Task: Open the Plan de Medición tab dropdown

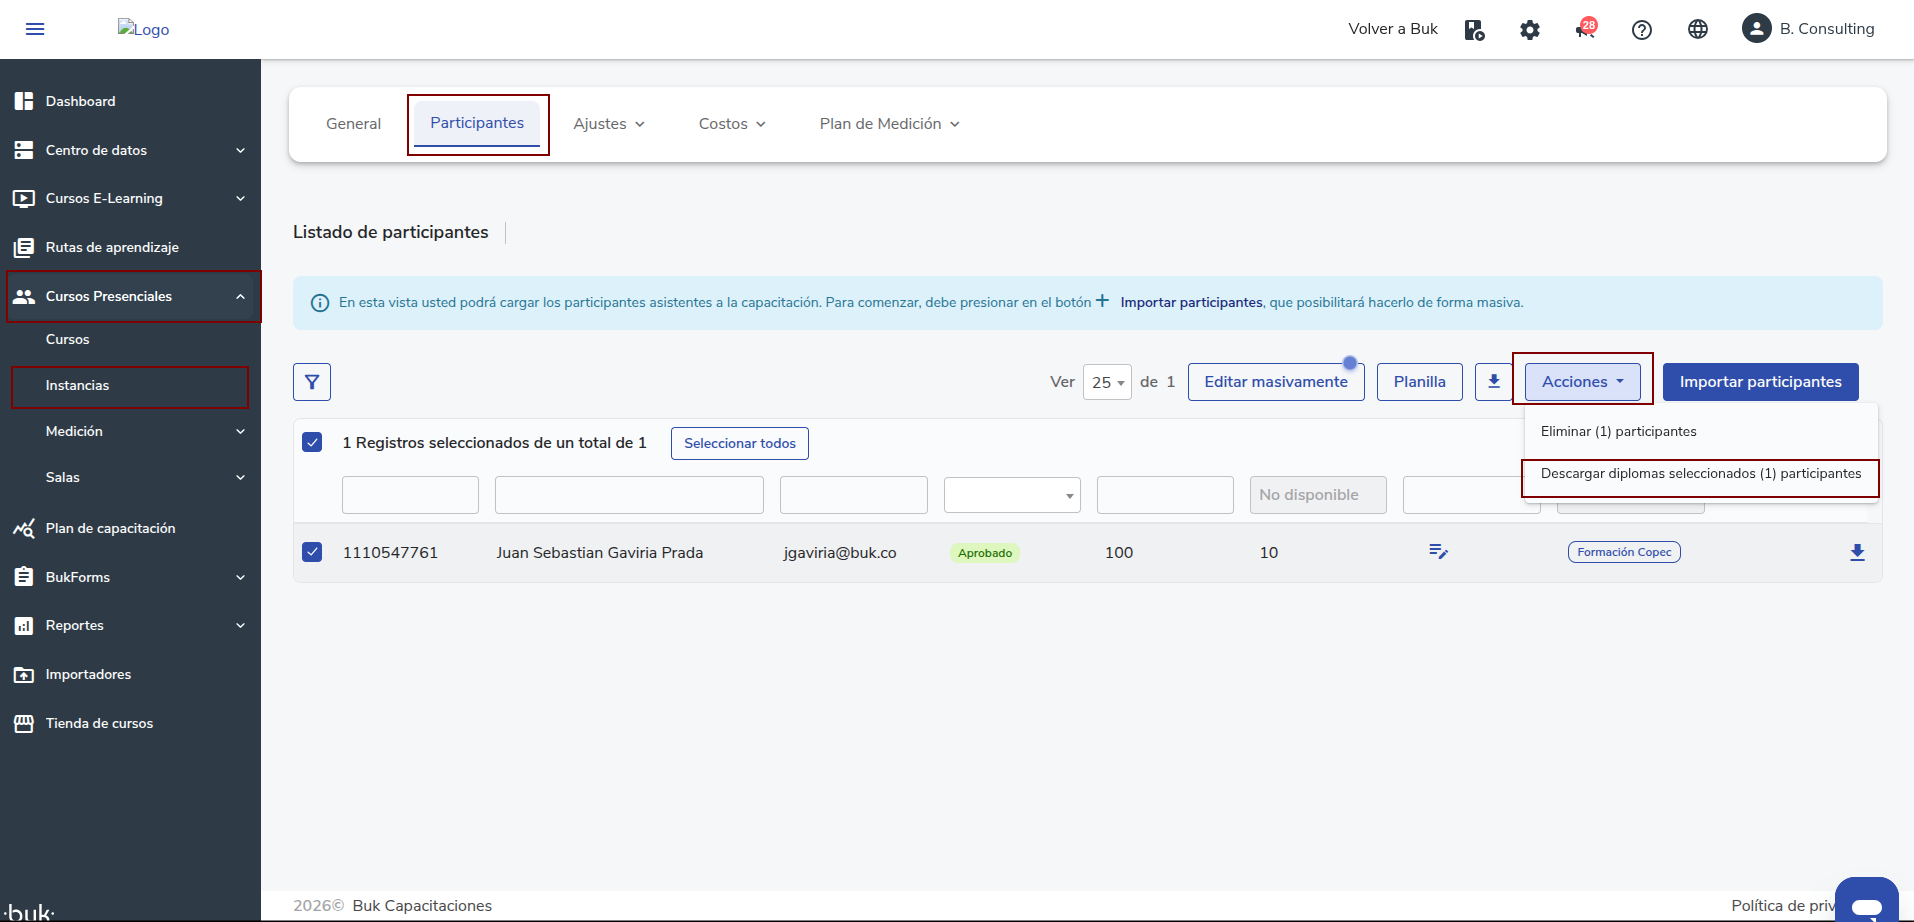Action: (x=889, y=124)
